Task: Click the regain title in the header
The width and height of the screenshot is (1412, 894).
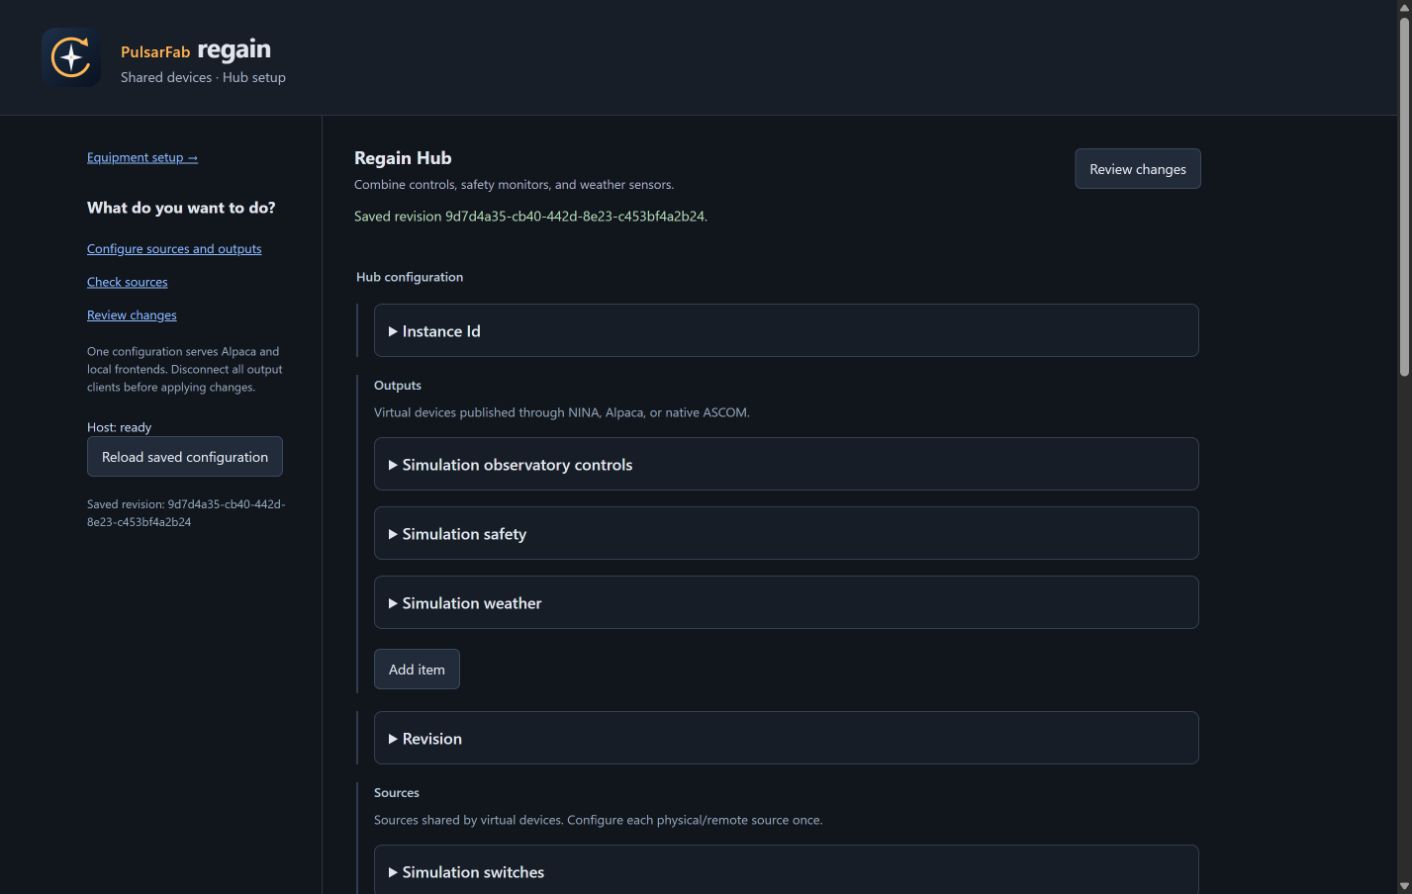Action: [x=234, y=49]
